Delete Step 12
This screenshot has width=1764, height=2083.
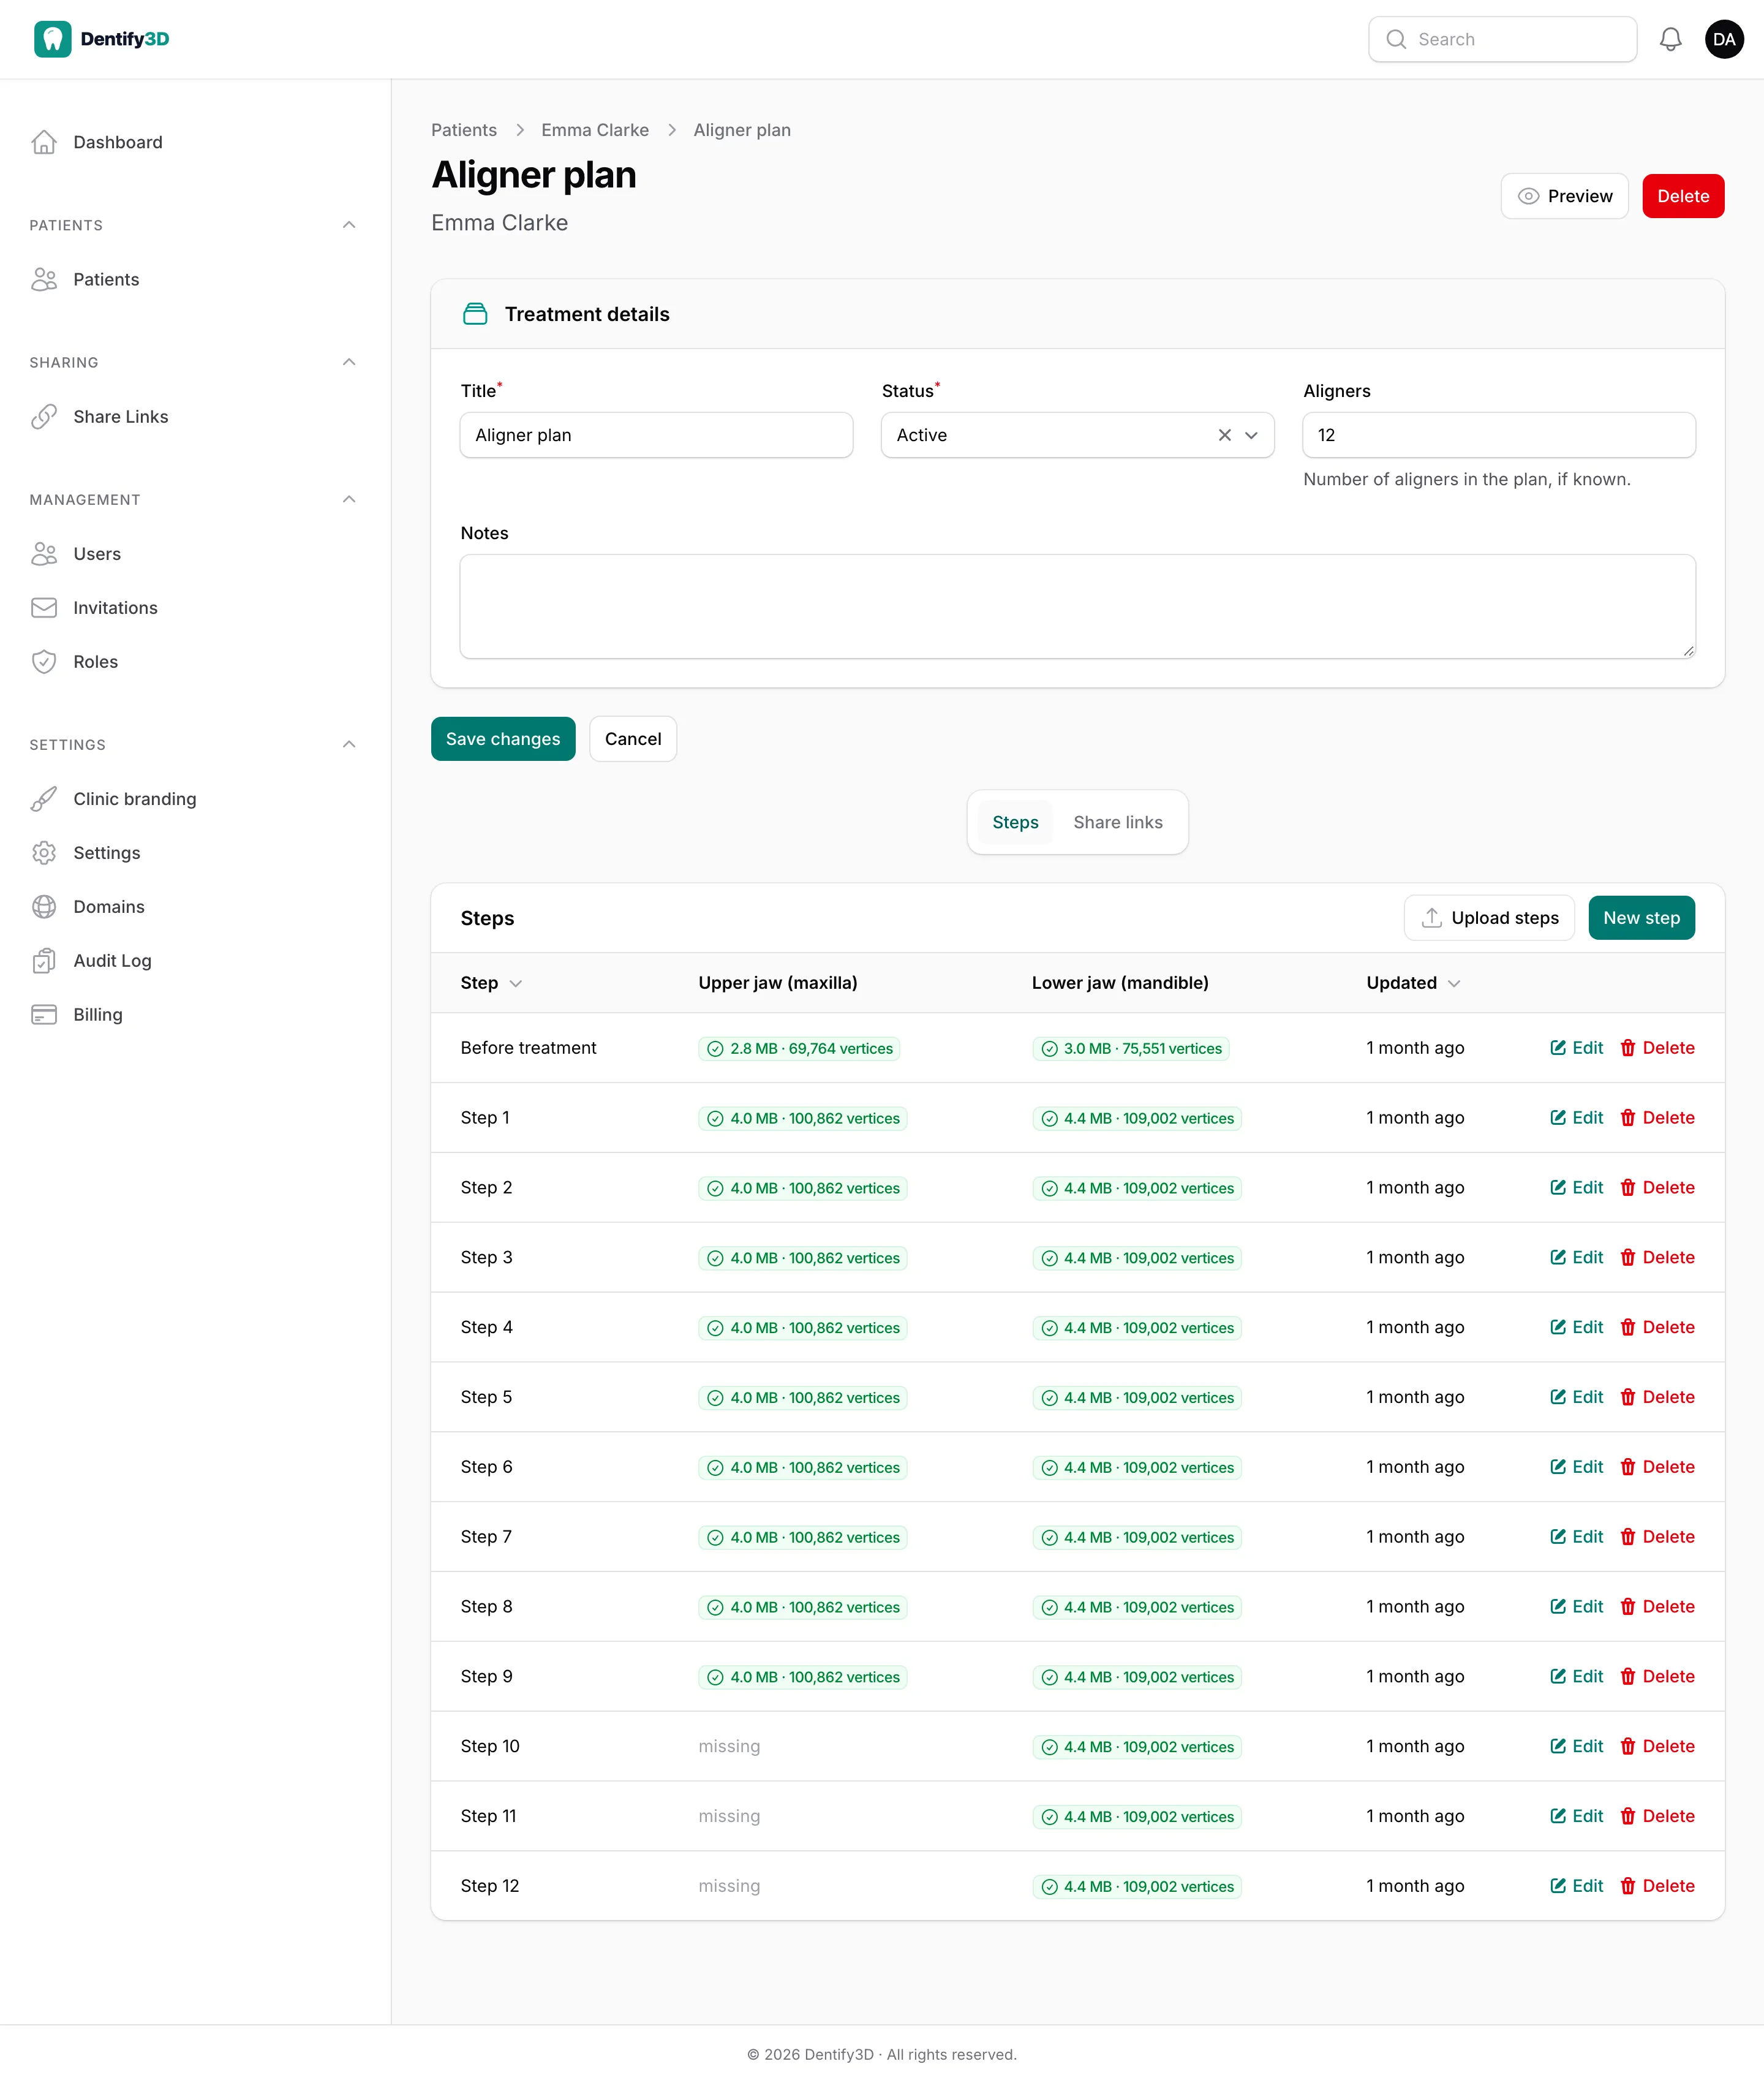(1657, 1885)
